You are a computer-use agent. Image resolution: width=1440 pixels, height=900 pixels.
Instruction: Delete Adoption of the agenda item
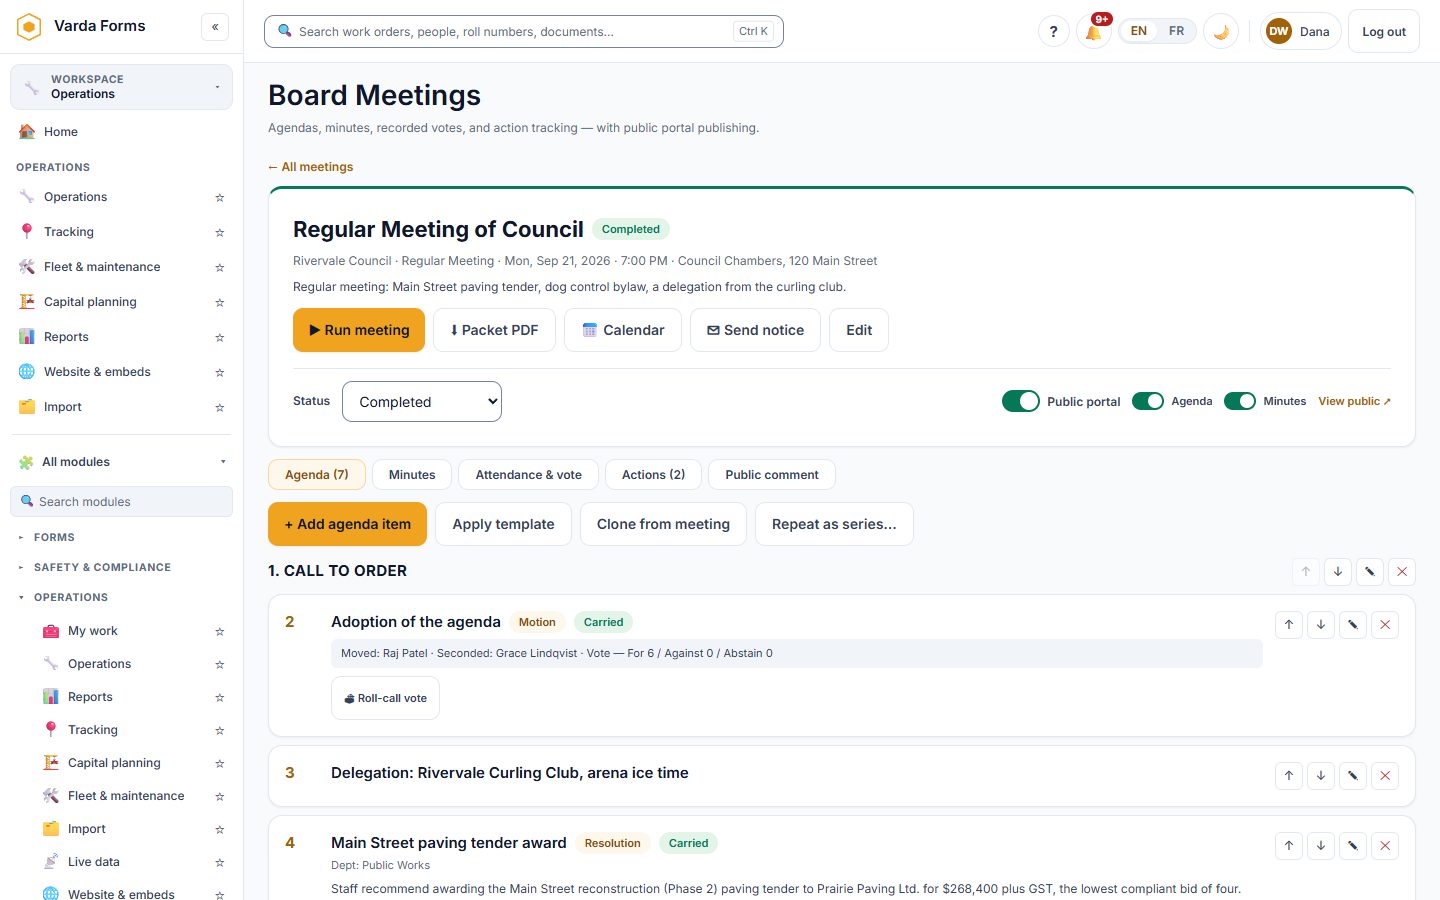pyautogui.click(x=1385, y=625)
